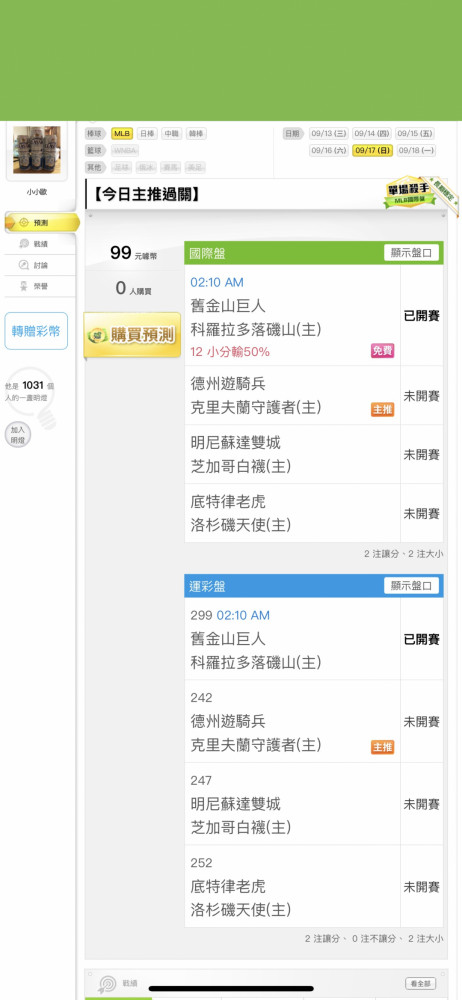Choose date 09/16 (六)

click(x=329, y=151)
